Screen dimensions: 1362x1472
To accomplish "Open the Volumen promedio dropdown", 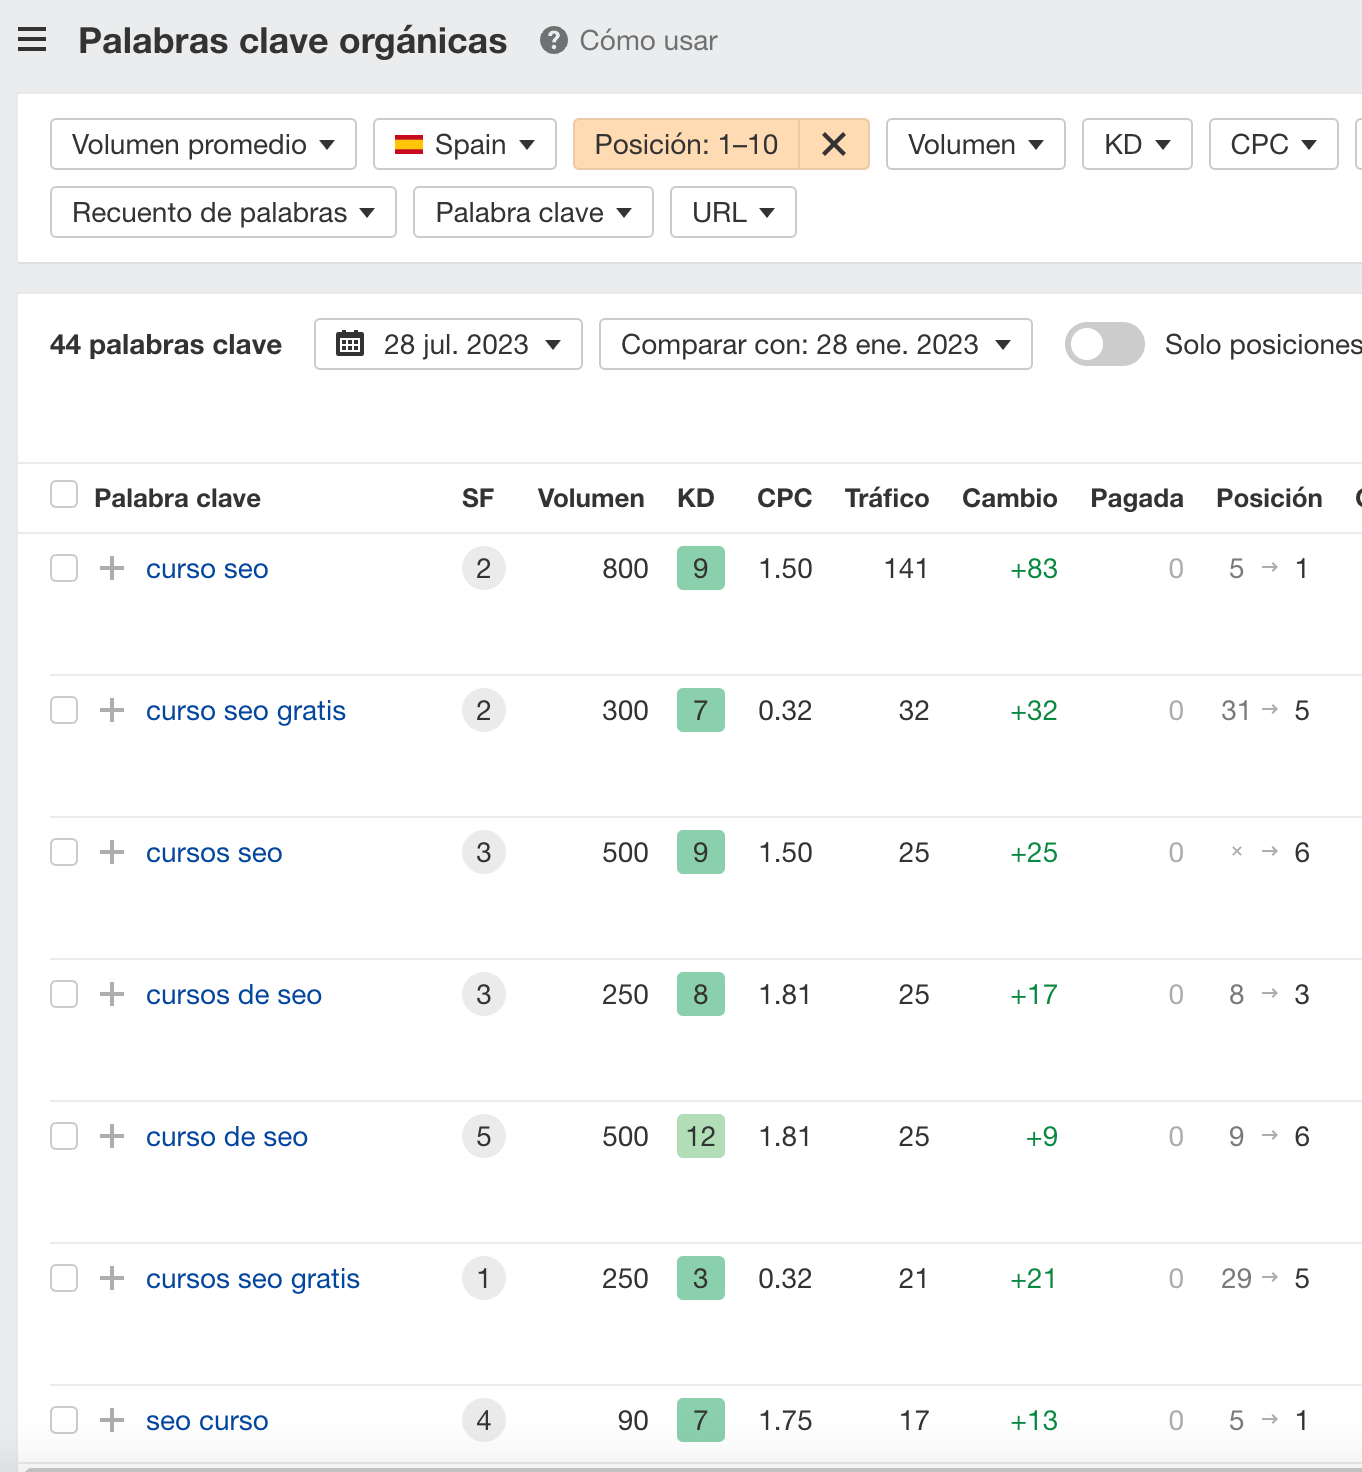I will [202, 144].
